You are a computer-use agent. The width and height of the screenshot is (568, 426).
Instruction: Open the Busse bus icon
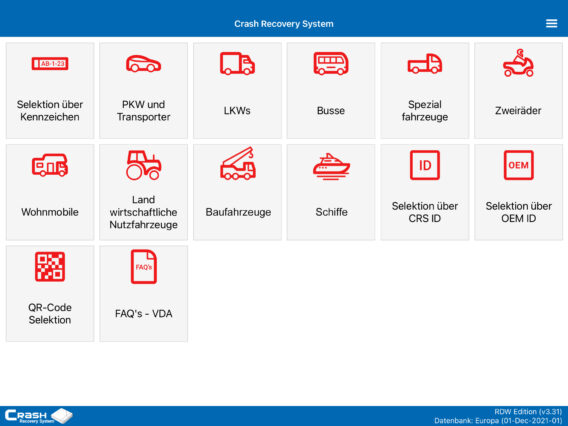point(331,64)
